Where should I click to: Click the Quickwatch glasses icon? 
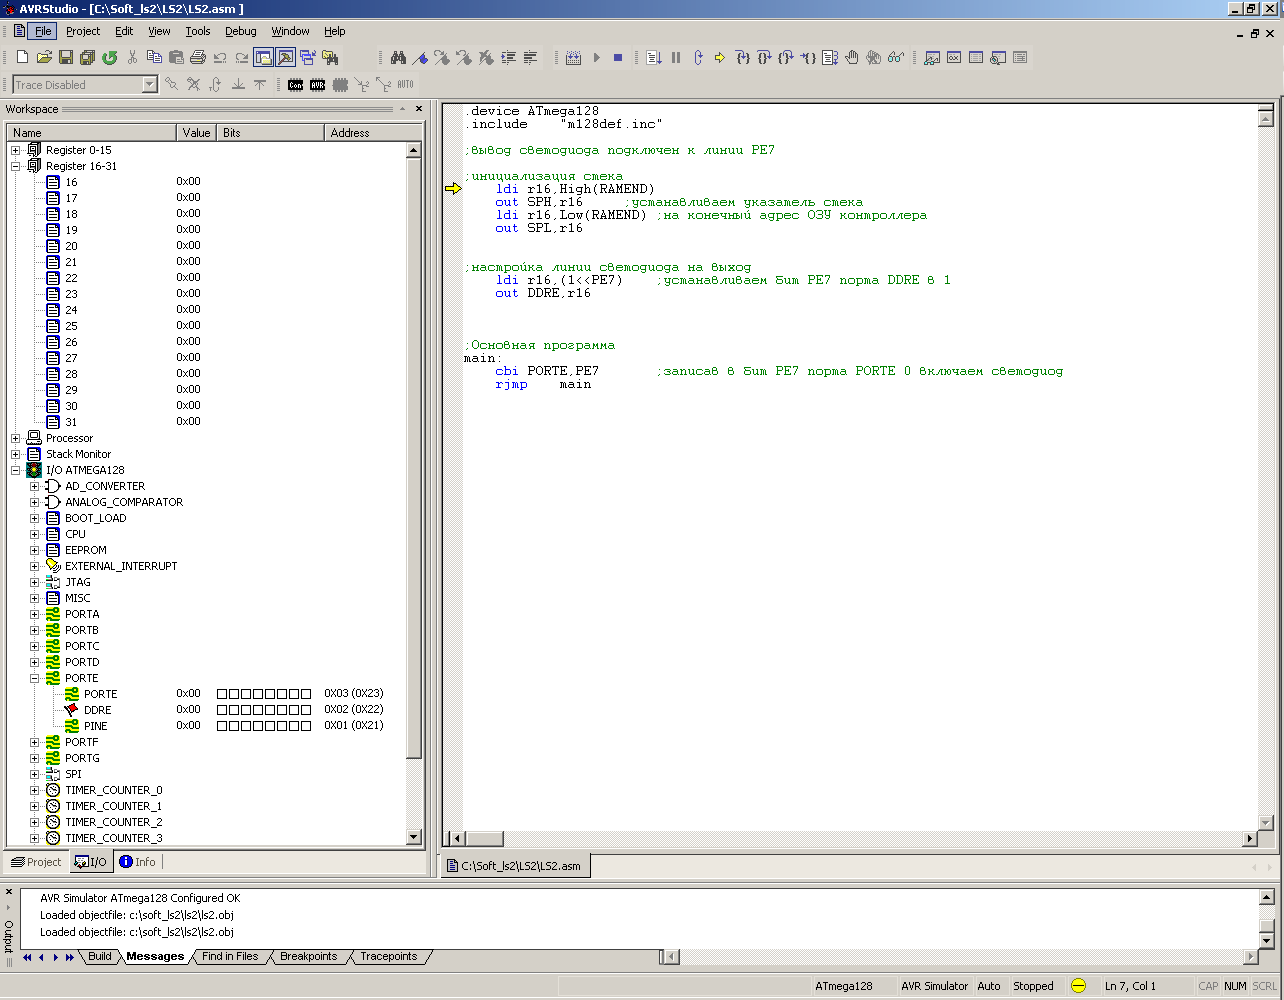[895, 57]
